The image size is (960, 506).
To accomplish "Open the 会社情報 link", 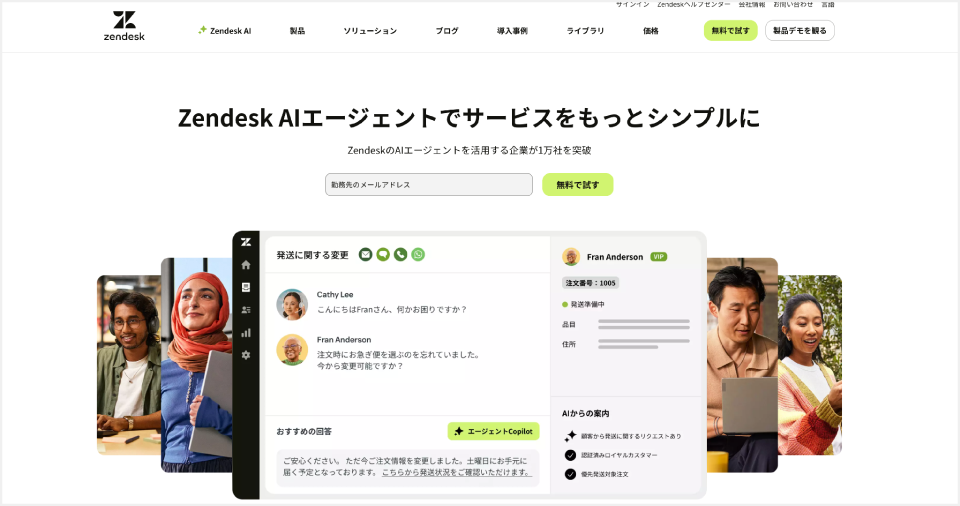I will tap(752, 4).
